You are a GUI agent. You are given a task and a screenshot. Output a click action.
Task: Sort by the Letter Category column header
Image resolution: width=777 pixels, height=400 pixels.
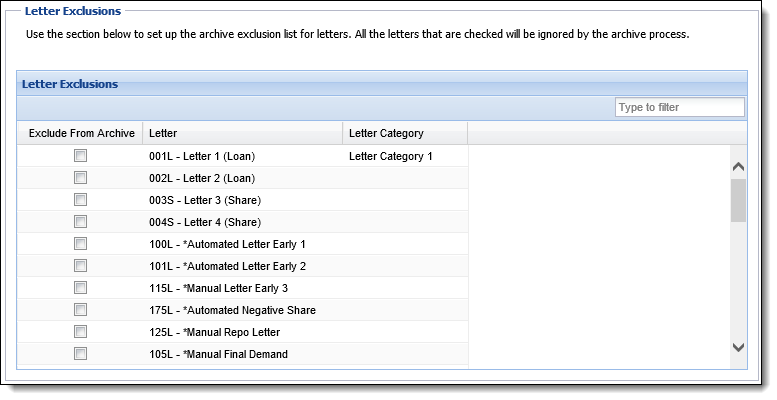(x=405, y=133)
